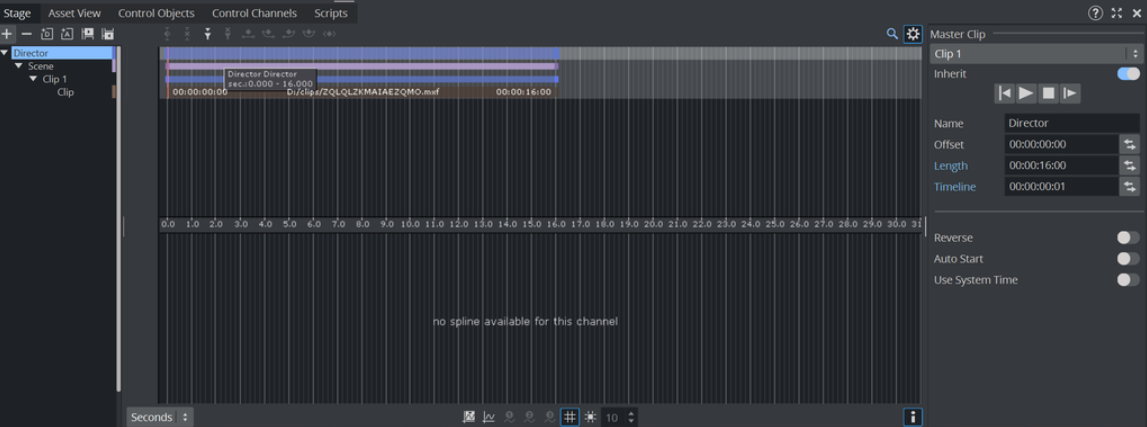Switch to the Asset View tab

pos(74,13)
